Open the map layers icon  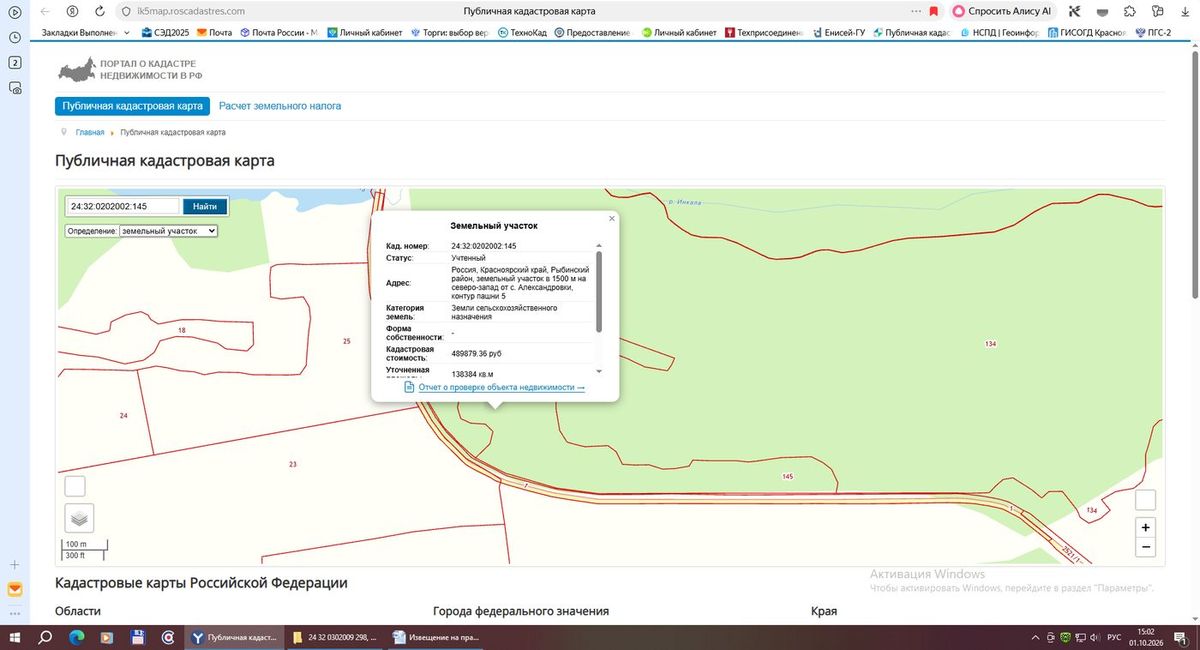tap(79, 518)
